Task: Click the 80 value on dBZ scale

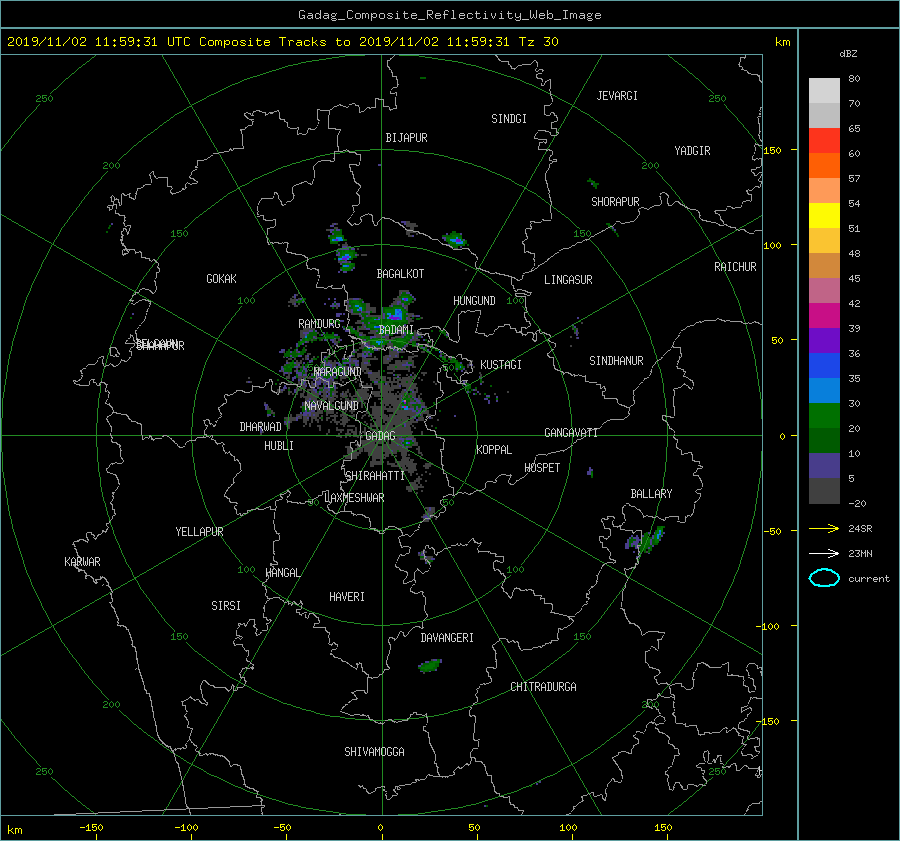Action: (854, 79)
